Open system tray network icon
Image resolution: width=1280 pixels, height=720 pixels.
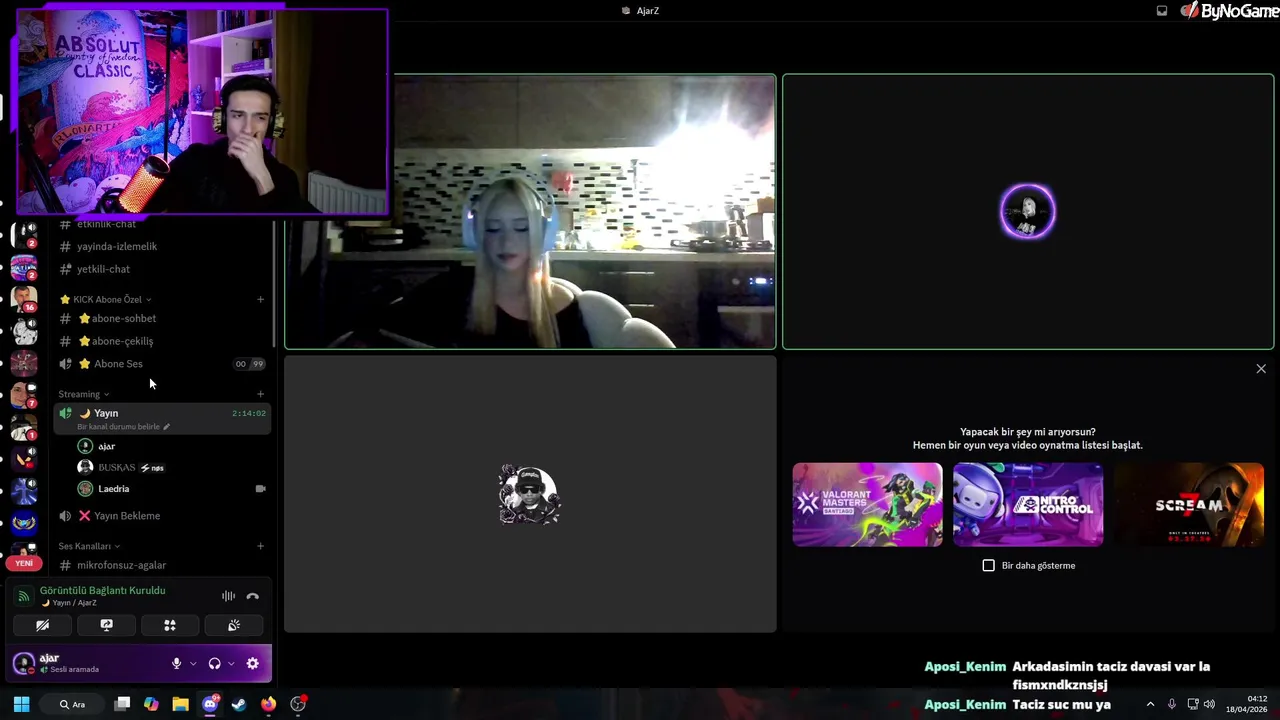(x=1192, y=704)
